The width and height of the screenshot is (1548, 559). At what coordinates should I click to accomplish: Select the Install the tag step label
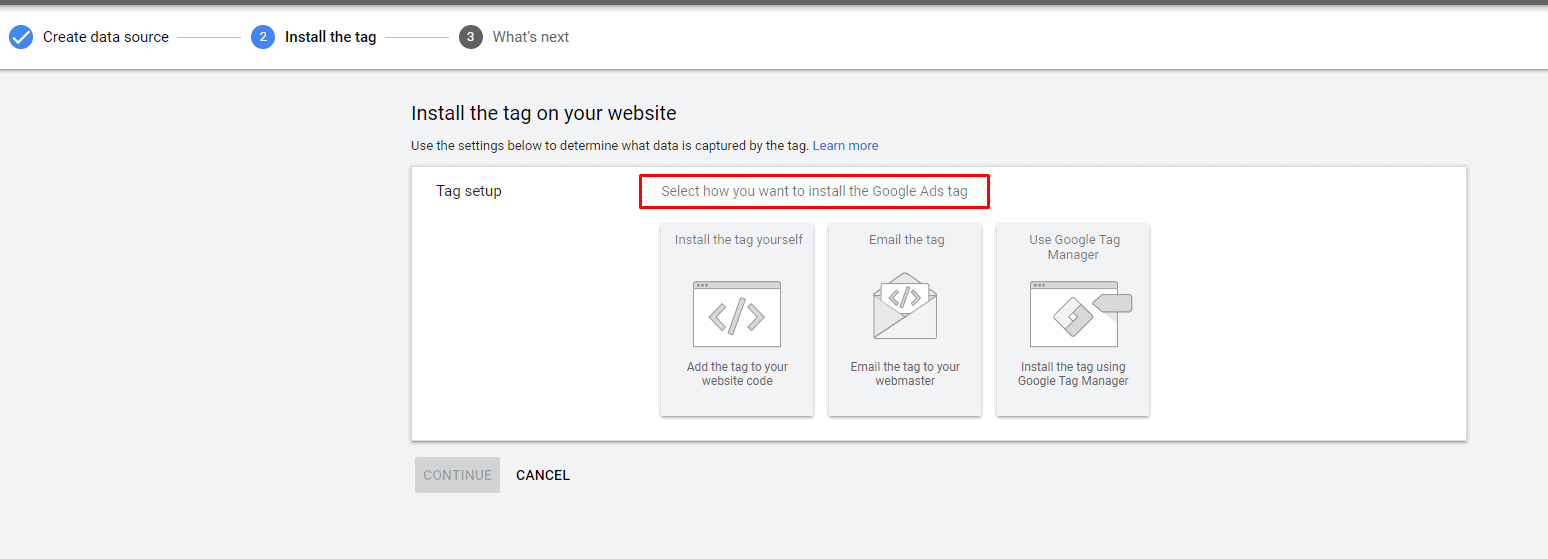point(331,37)
